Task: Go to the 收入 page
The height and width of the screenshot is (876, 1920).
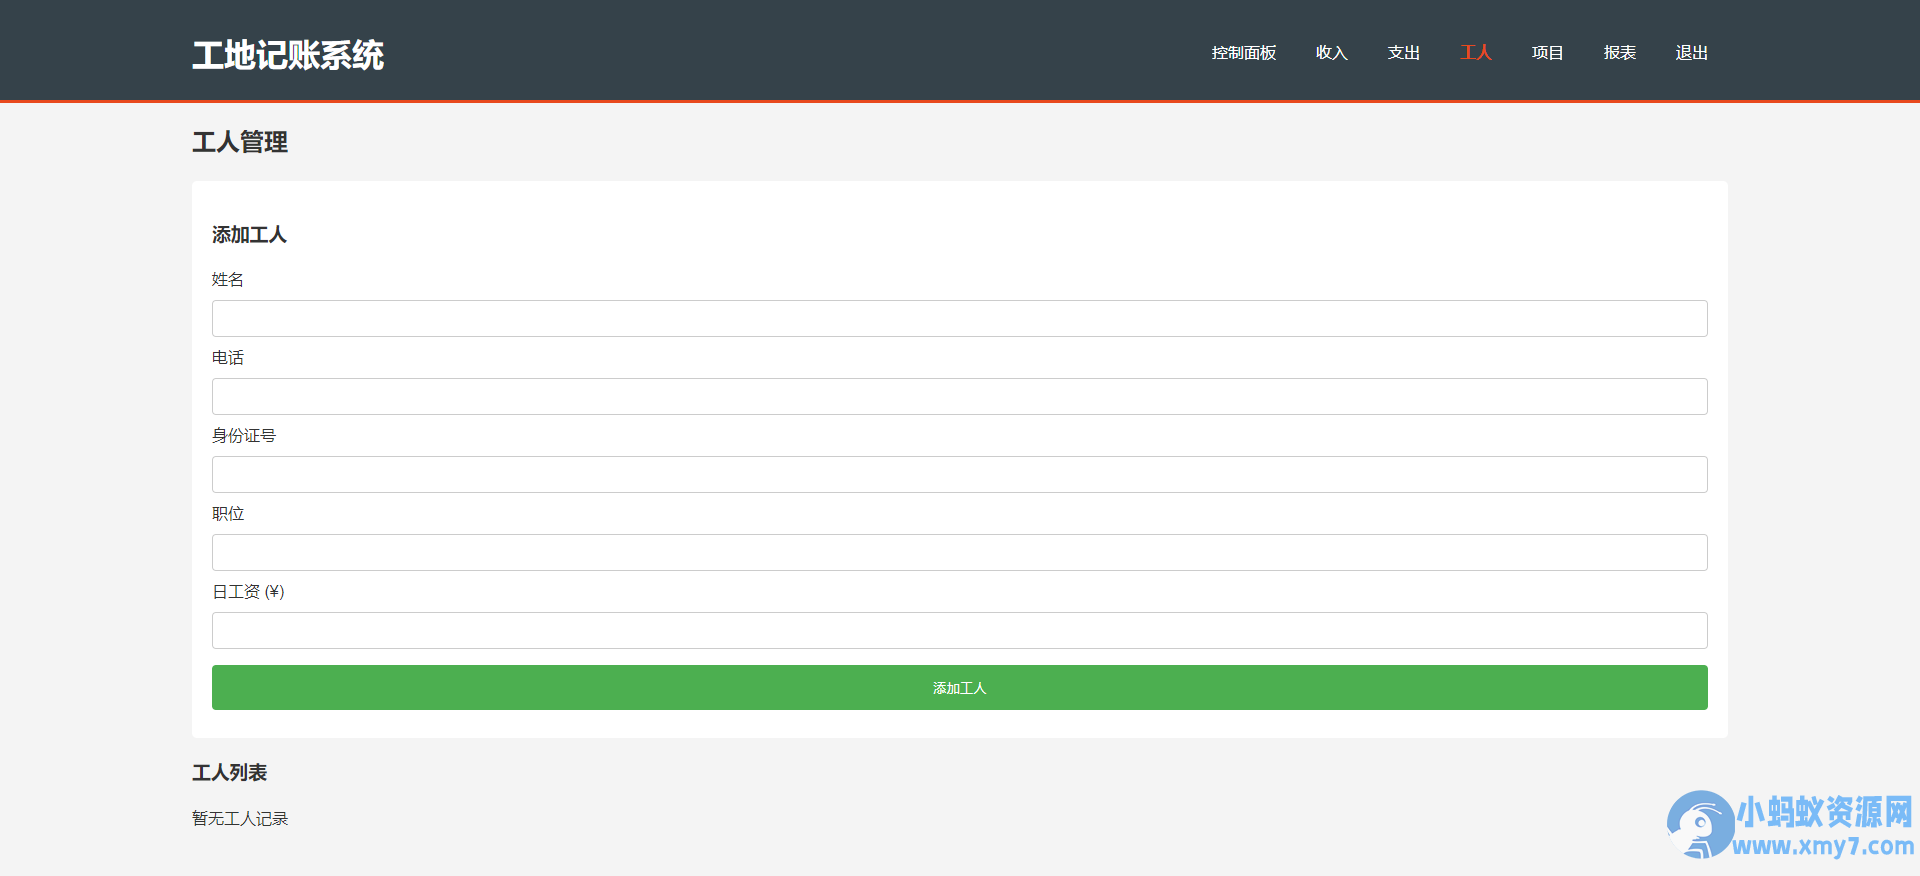Action: coord(1331,53)
